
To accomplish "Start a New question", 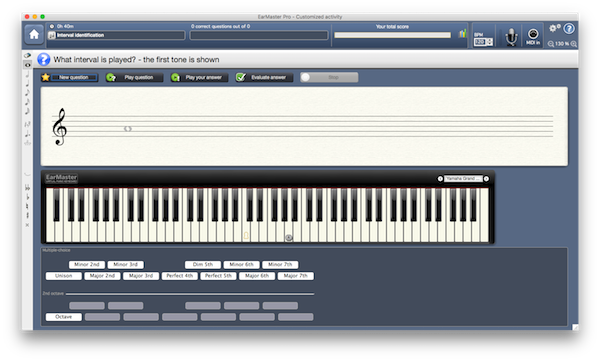I will pyautogui.click(x=74, y=77).
